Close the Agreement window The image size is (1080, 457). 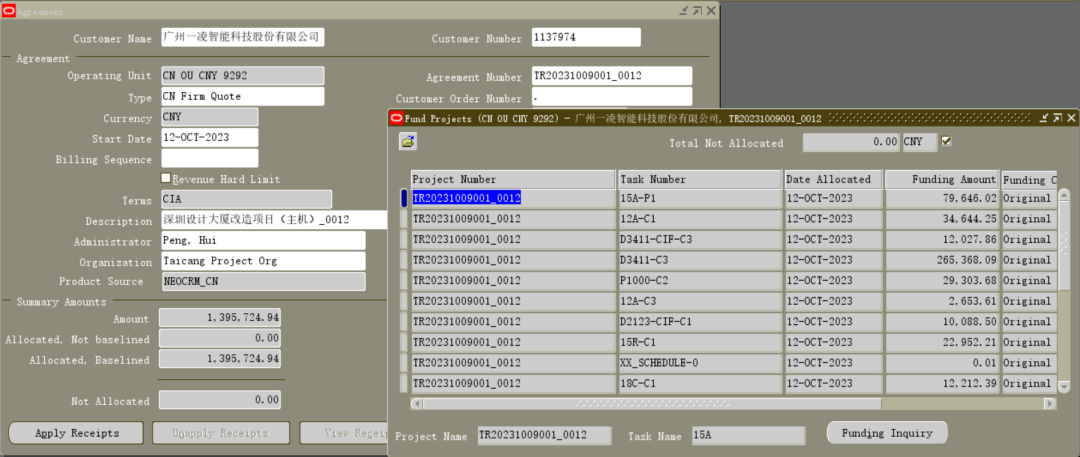(x=711, y=11)
